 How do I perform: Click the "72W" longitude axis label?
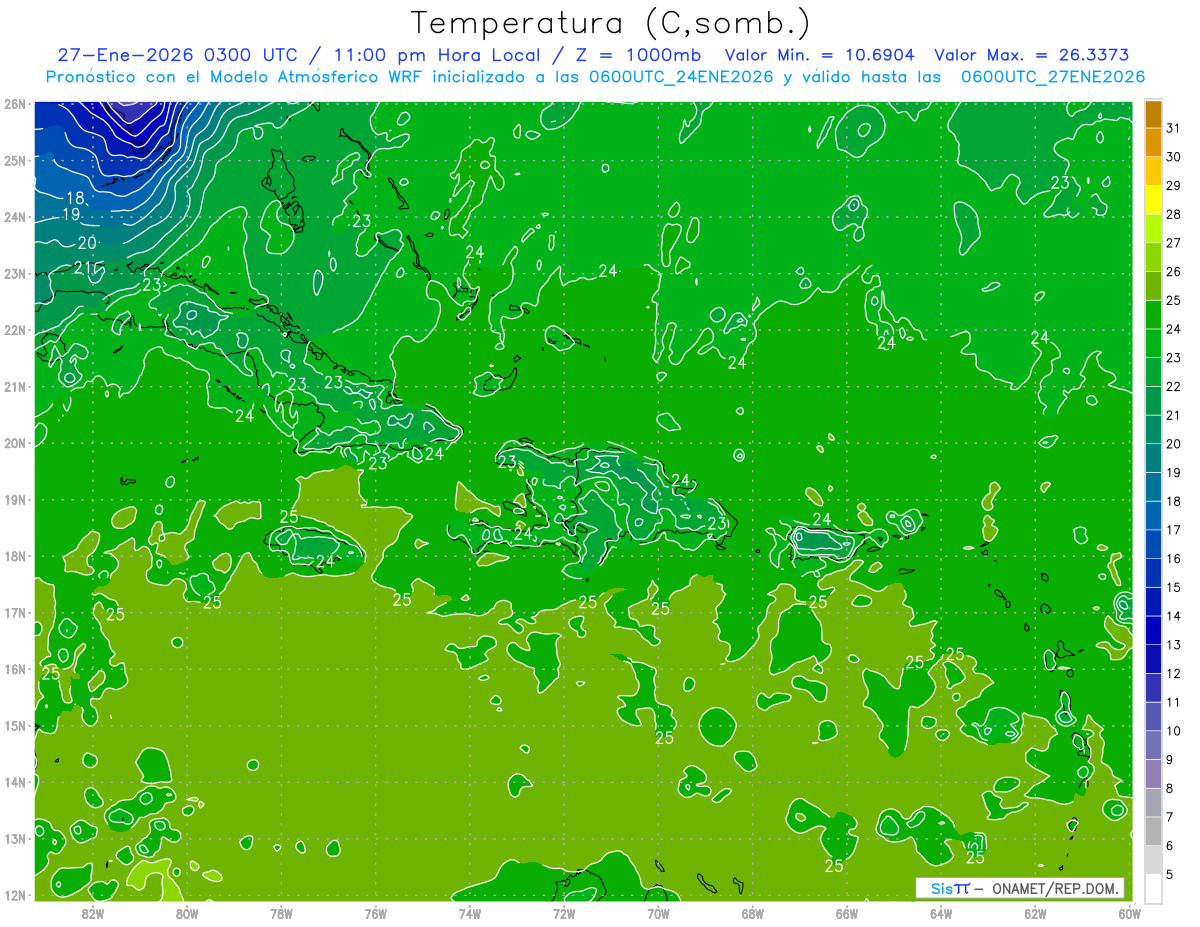click(x=564, y=912)
